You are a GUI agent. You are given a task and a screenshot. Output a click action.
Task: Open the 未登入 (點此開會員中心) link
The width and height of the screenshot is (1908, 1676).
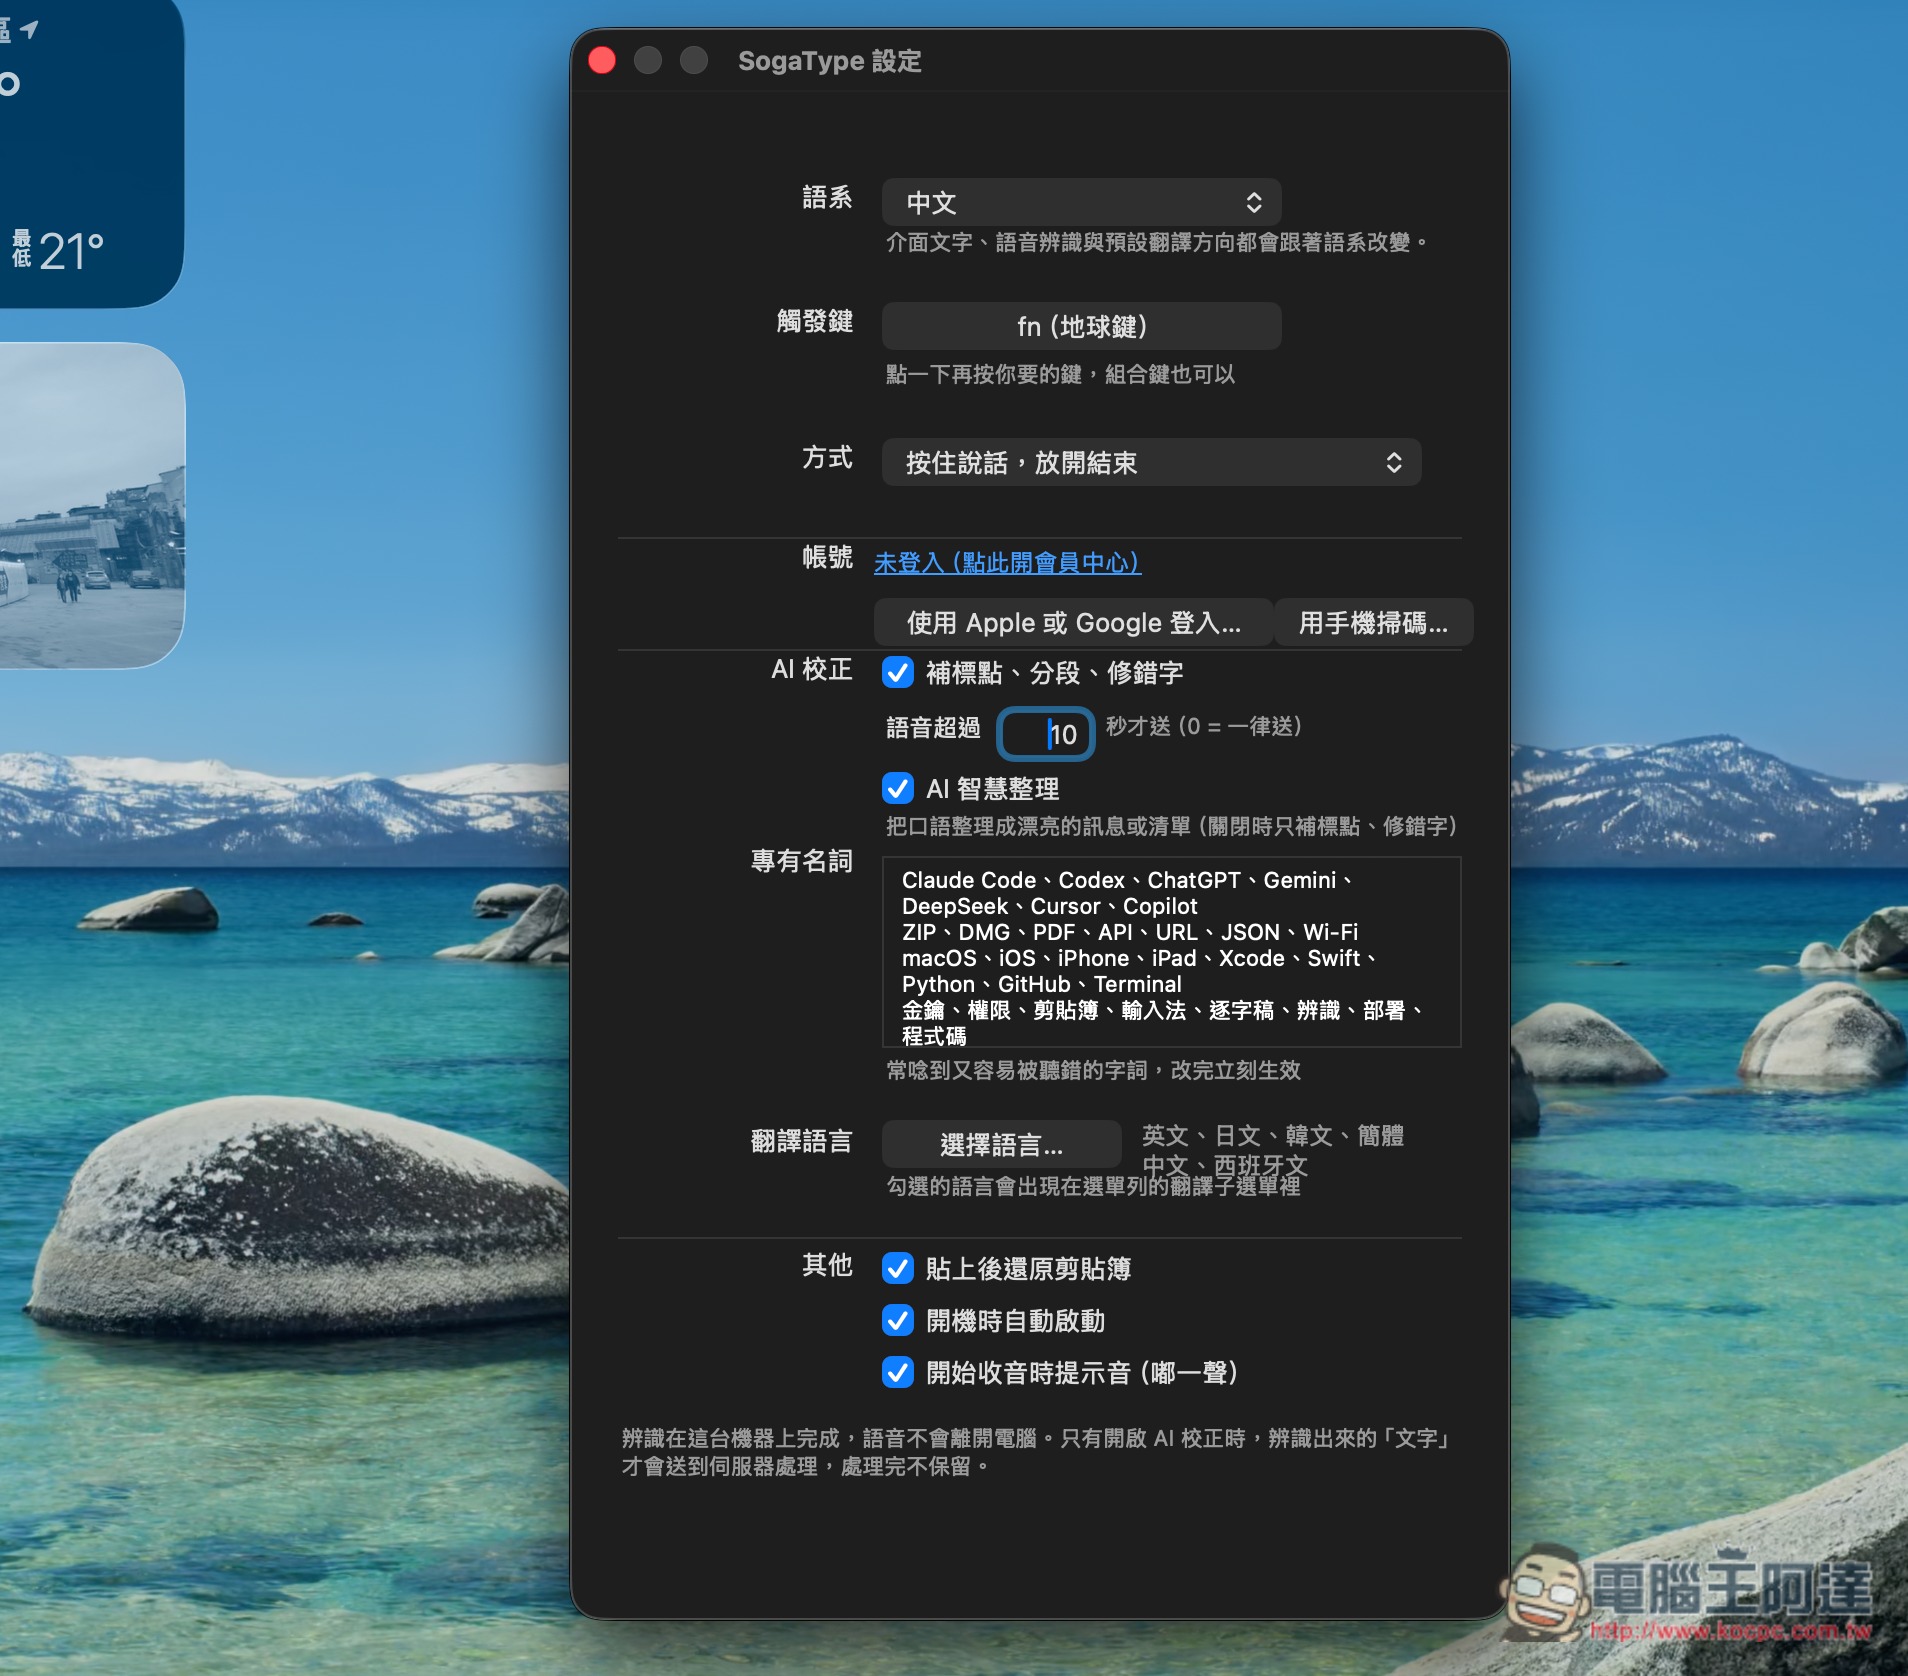pyautogui.click(x=1007, y=563)
